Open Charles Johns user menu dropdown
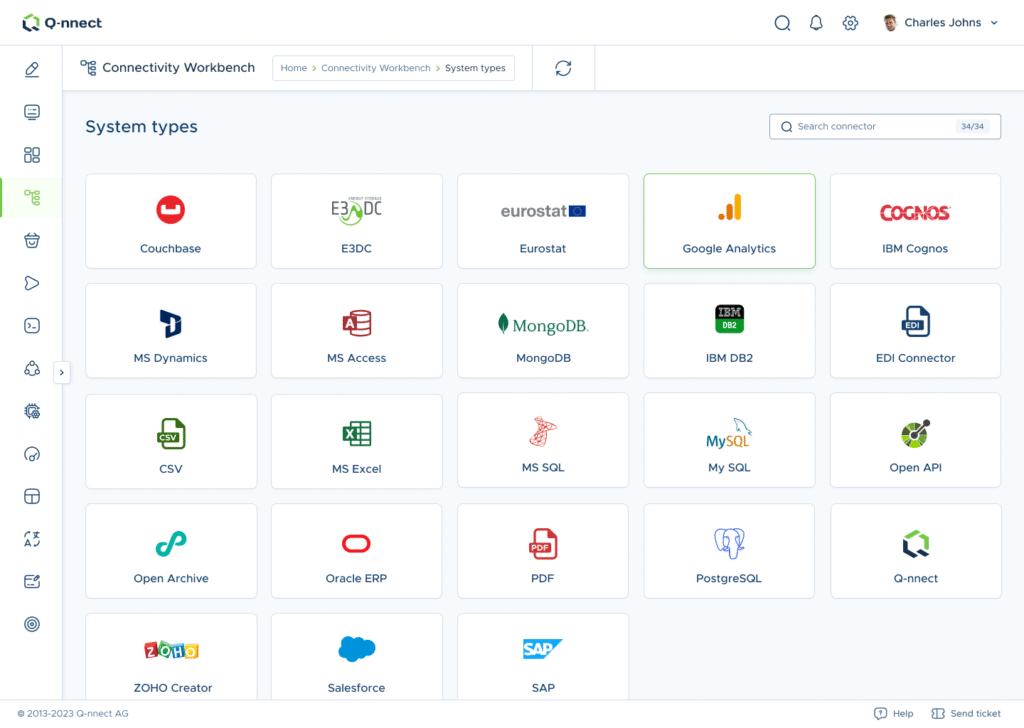This screenshot has height=728, width=1024. tap(940, 23)
